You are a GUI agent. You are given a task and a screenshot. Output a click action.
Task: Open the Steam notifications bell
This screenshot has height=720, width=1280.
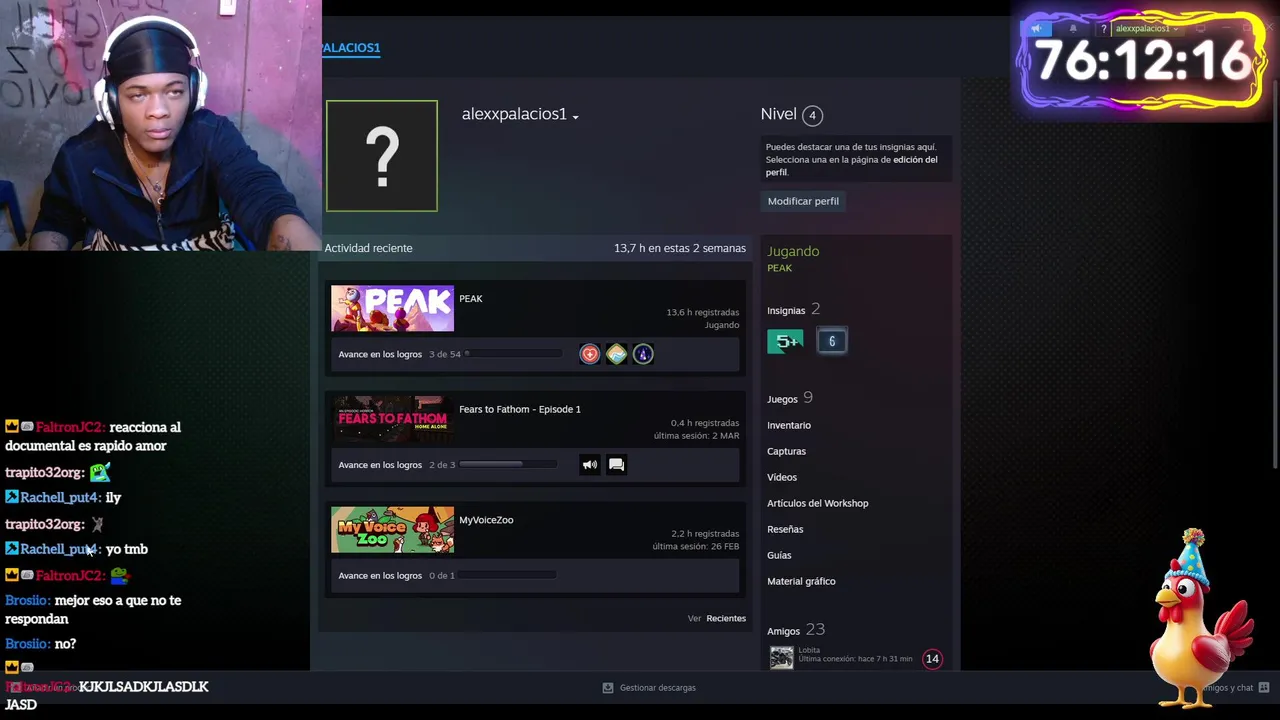pos(1073,29)
